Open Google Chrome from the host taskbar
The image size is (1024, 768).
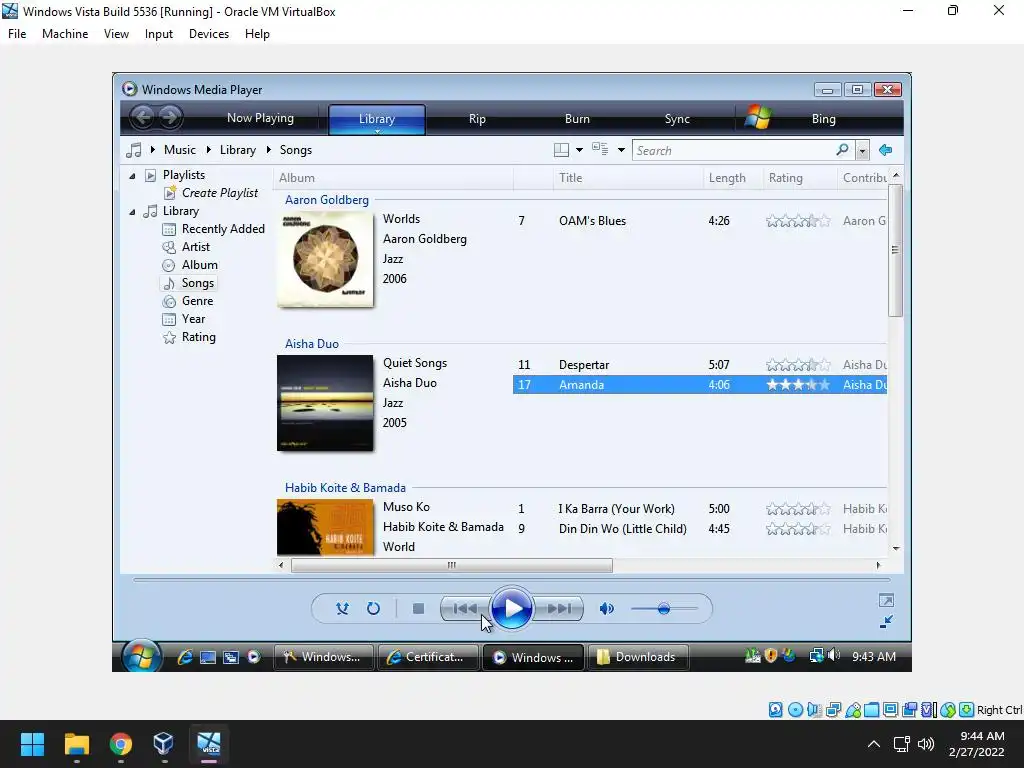click(121, 744)
